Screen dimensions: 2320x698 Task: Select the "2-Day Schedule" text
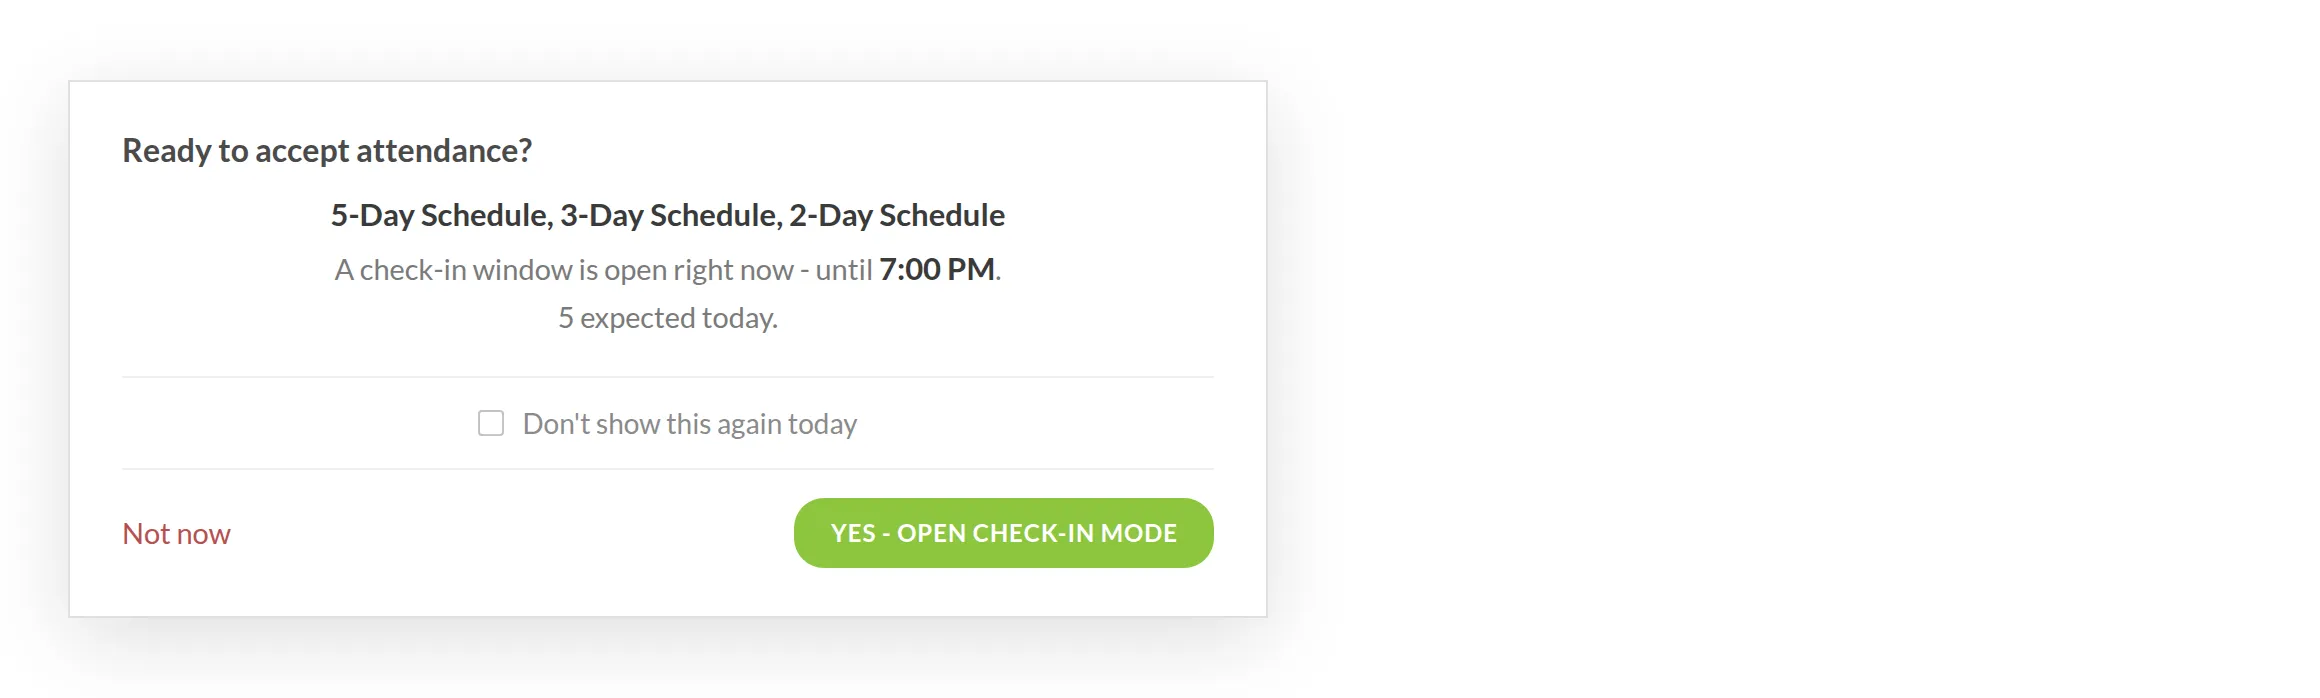[x=897, y=215]
